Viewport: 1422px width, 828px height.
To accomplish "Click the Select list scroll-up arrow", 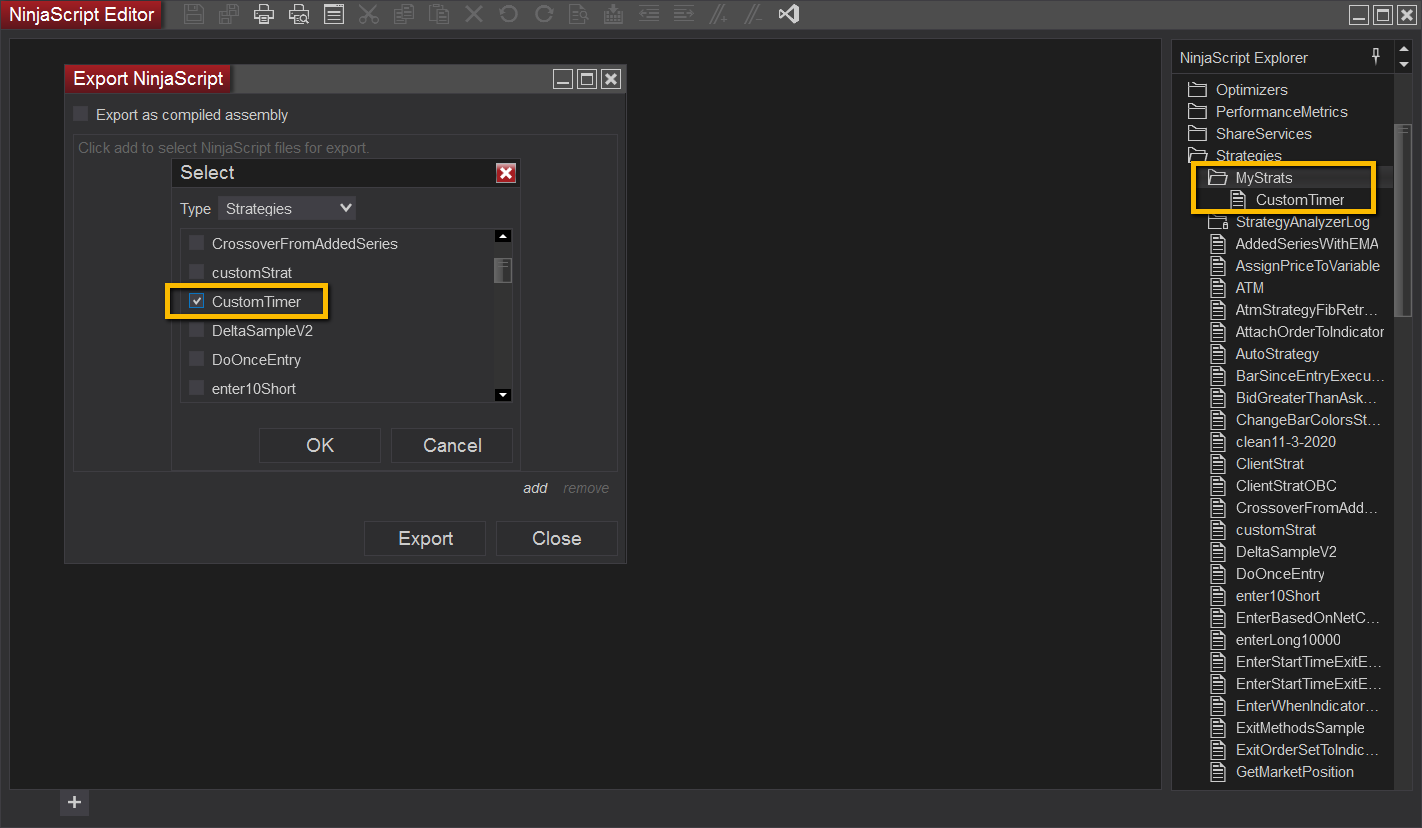I will tap(503, 237).
